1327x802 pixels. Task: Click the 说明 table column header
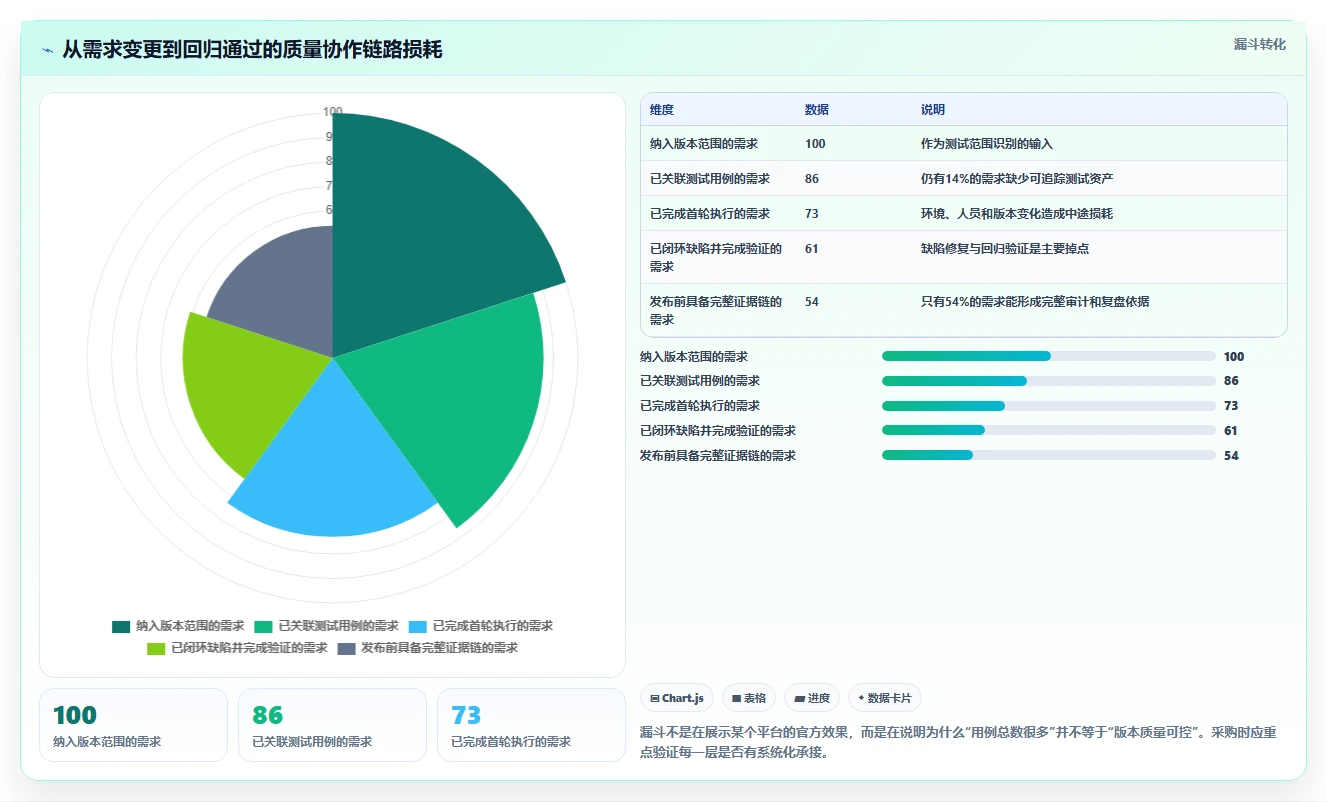[933, 110]
